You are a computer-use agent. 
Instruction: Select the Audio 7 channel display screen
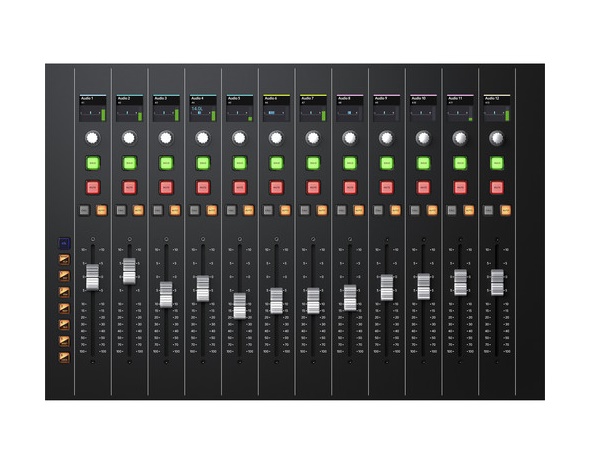coord(313,108)
